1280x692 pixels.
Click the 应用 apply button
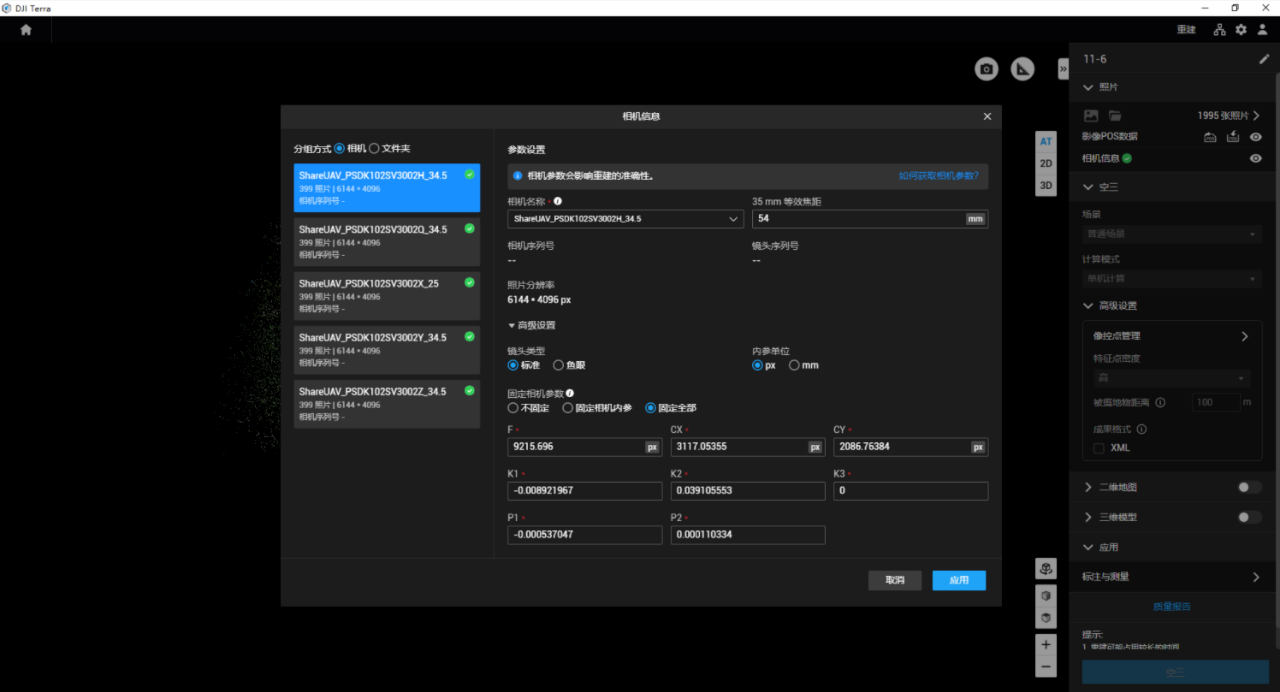[x=959, y=580]
